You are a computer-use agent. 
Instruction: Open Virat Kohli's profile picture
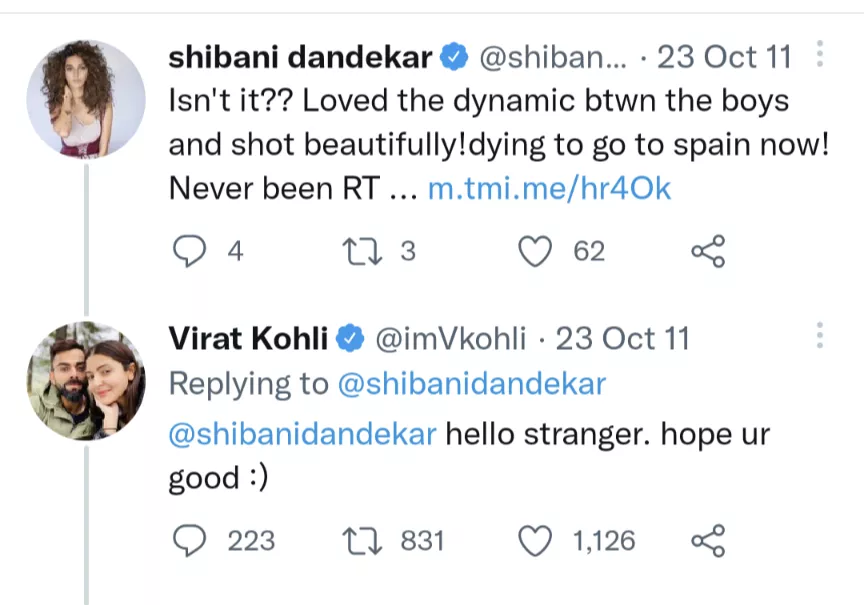click(84, 381)
